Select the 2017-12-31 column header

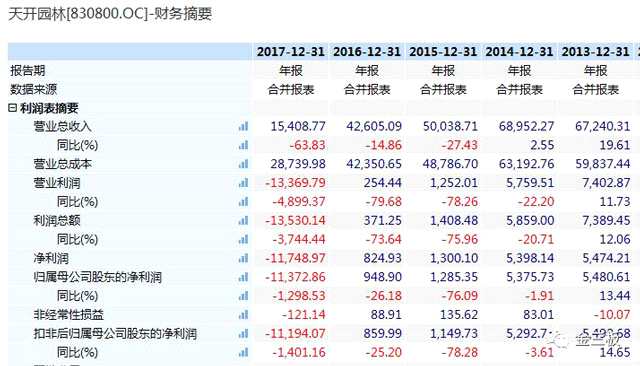291,52
